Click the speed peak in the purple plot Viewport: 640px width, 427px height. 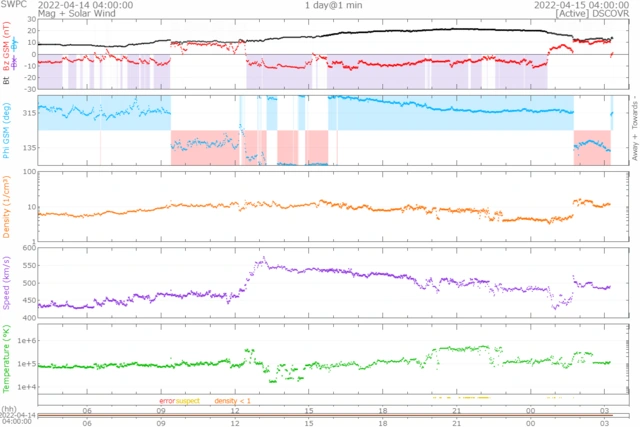point(262,261)
